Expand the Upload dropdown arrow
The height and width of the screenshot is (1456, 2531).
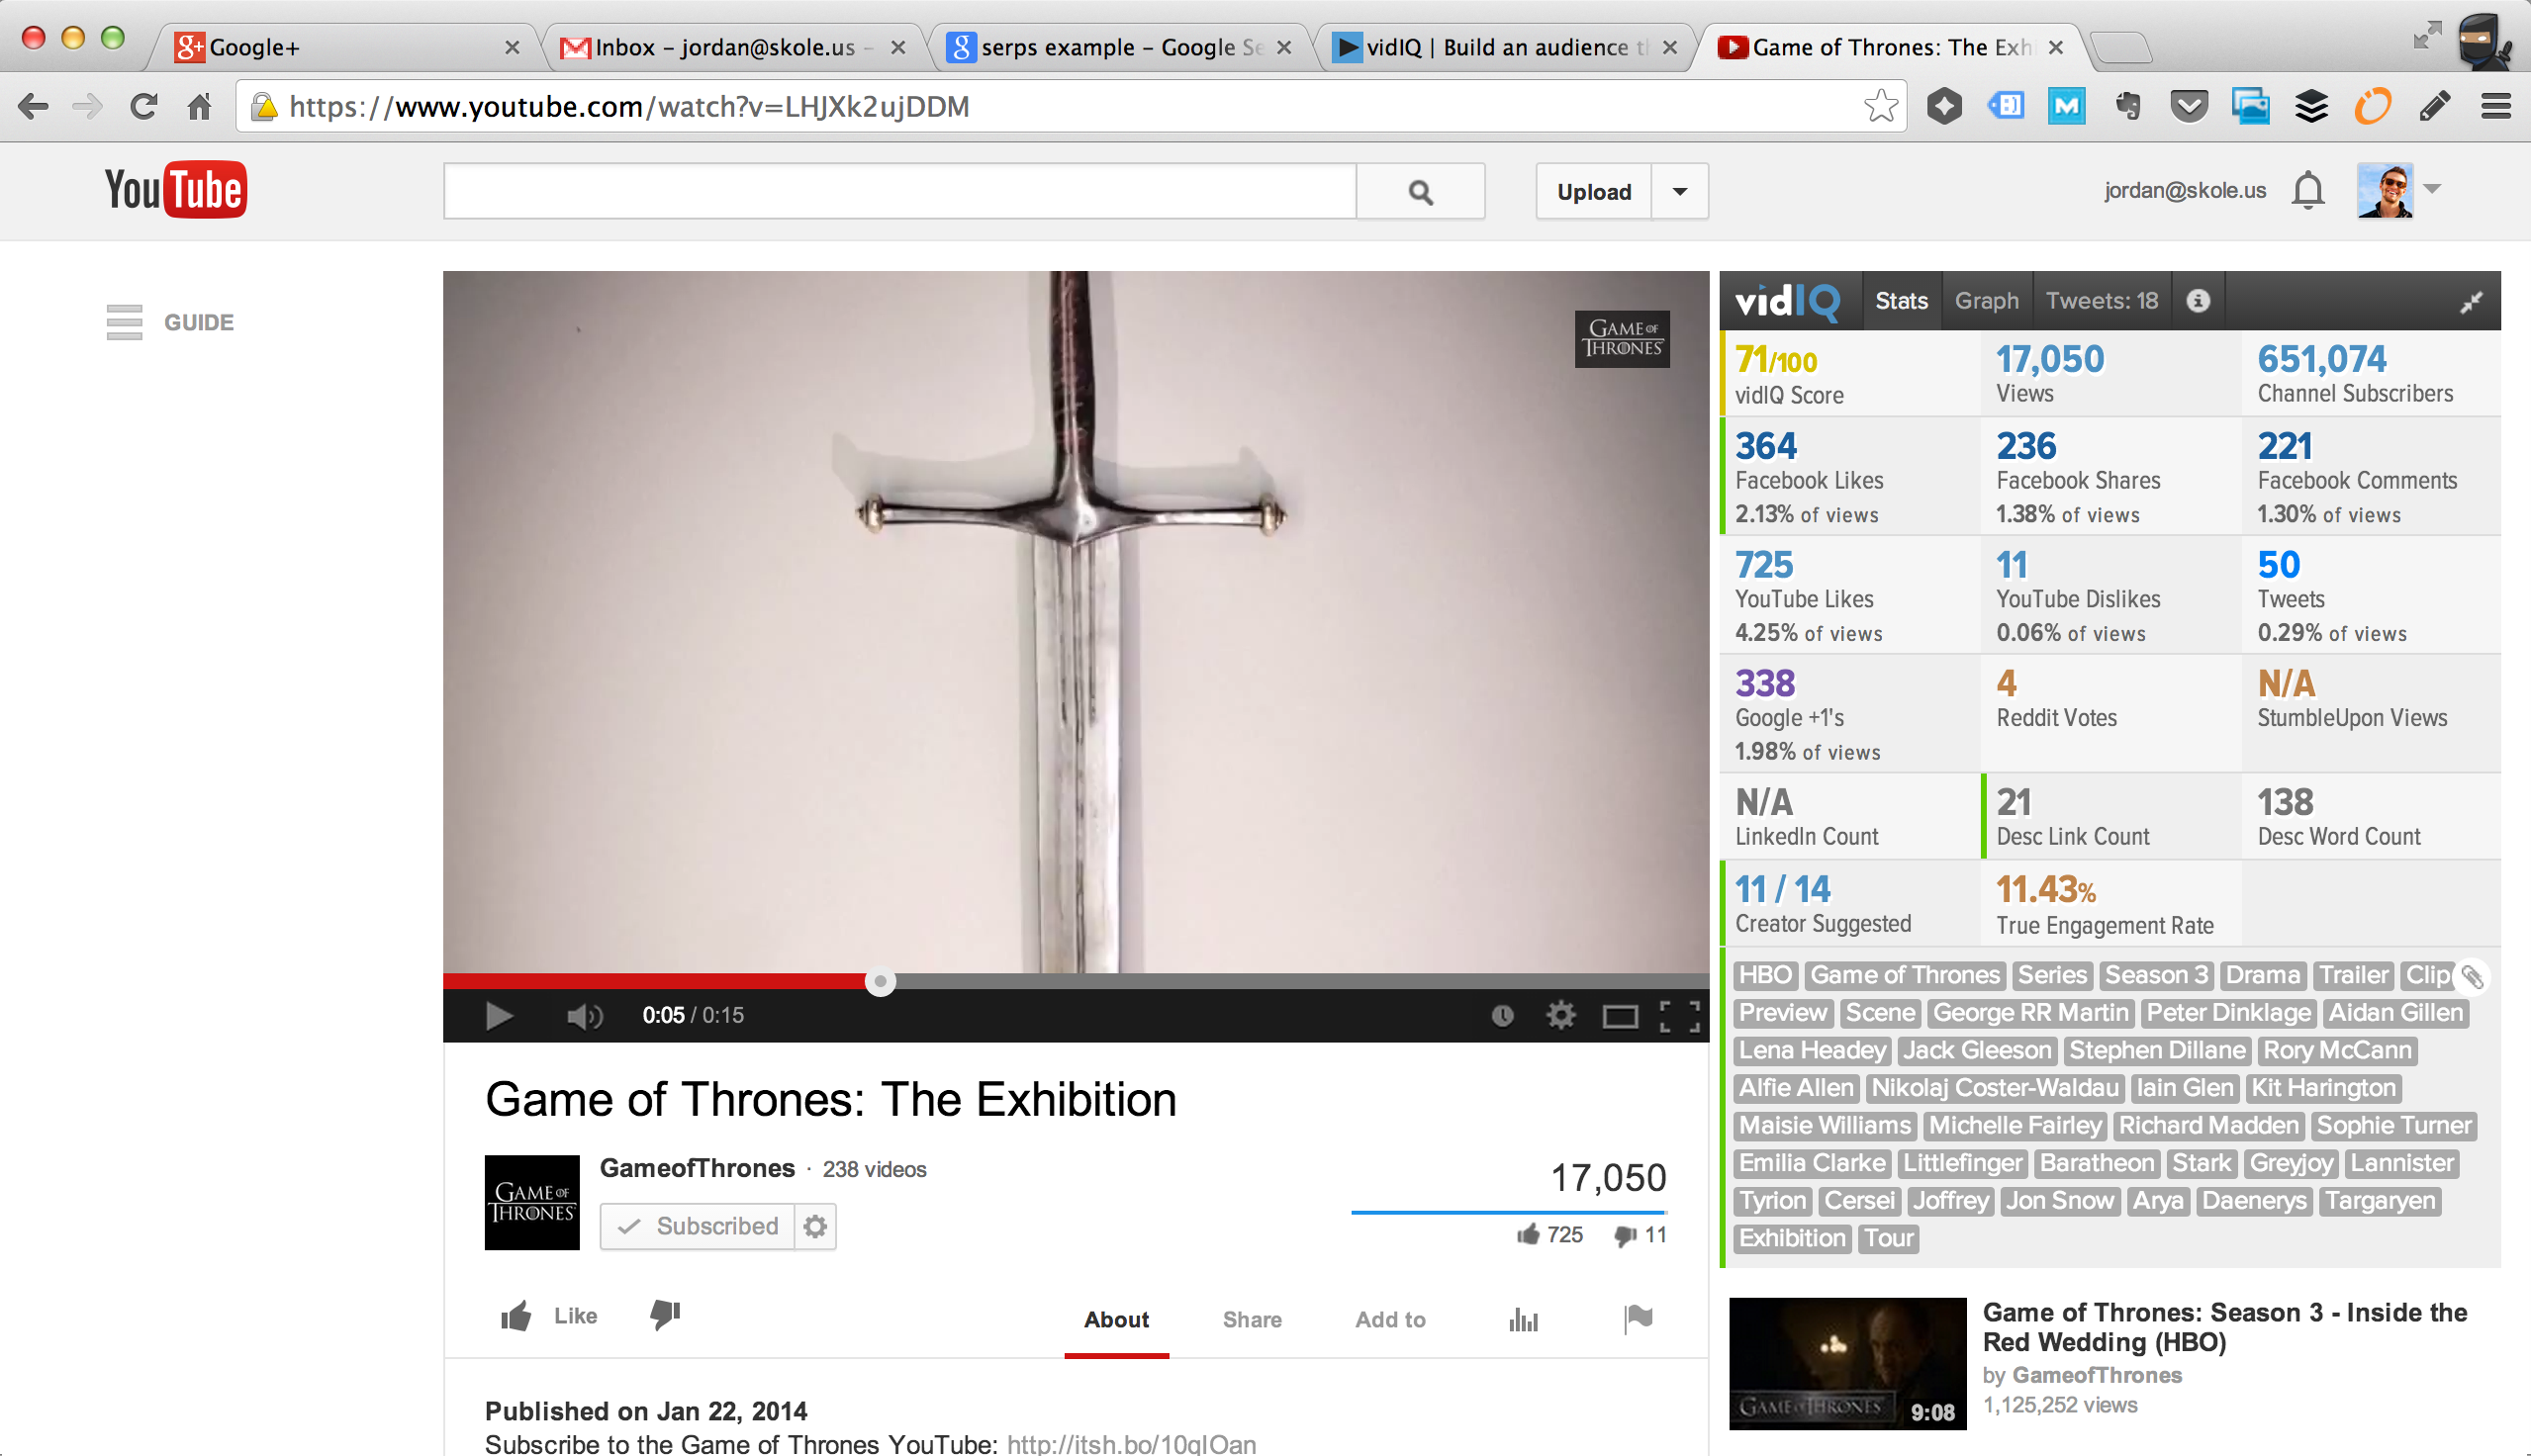[x=1680, y=191]
